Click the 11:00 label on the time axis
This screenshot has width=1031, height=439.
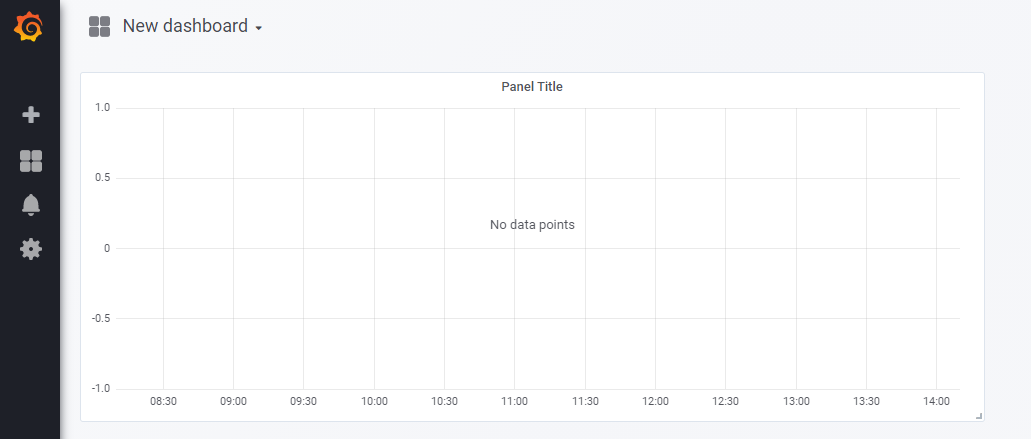pyautogui.click(x=514, y=401)
